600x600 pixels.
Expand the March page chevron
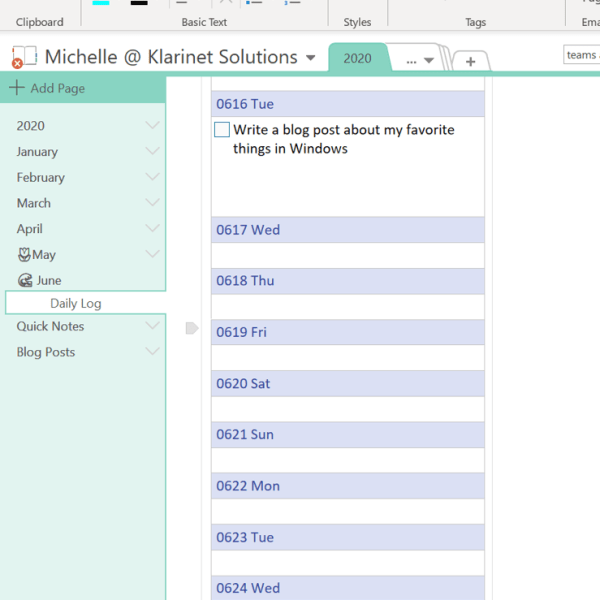pyautogui.click(x=152, y=202)
